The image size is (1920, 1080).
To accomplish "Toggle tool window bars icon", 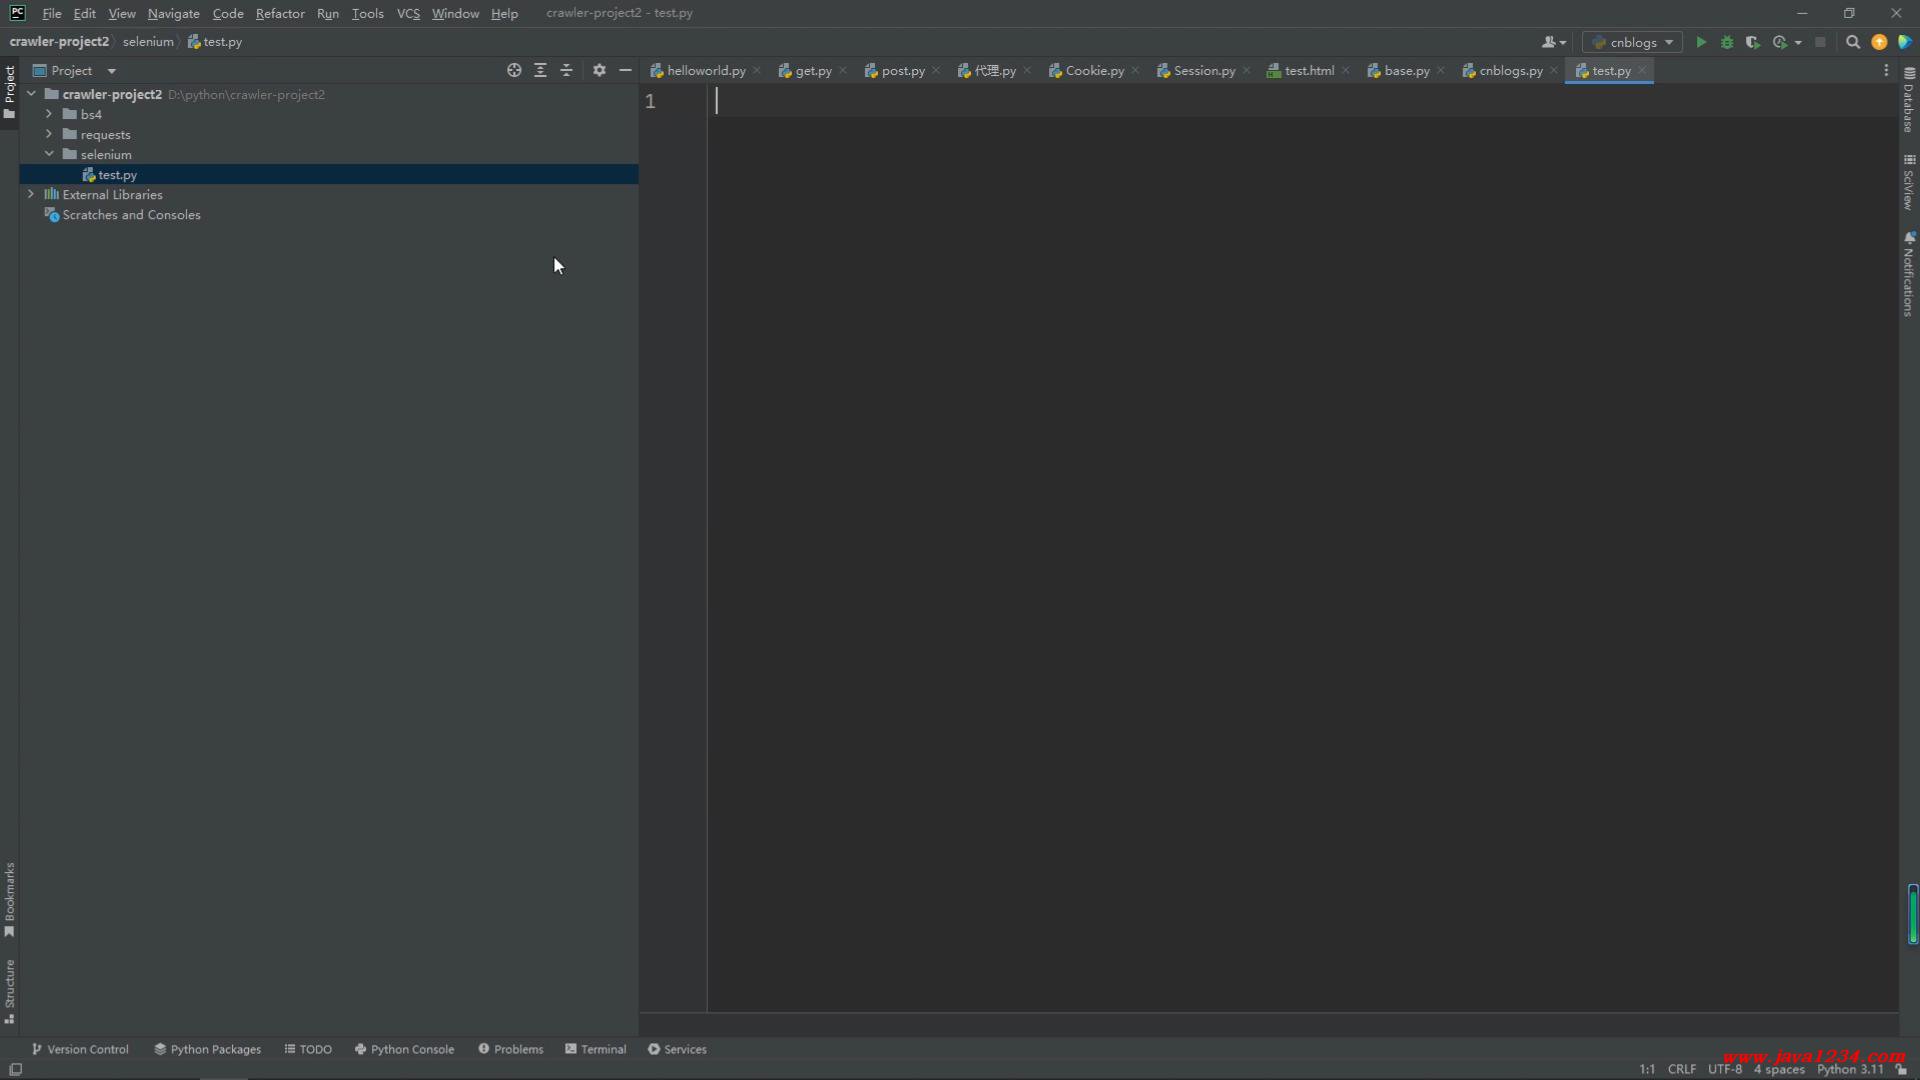I will tap(15, 1069).
